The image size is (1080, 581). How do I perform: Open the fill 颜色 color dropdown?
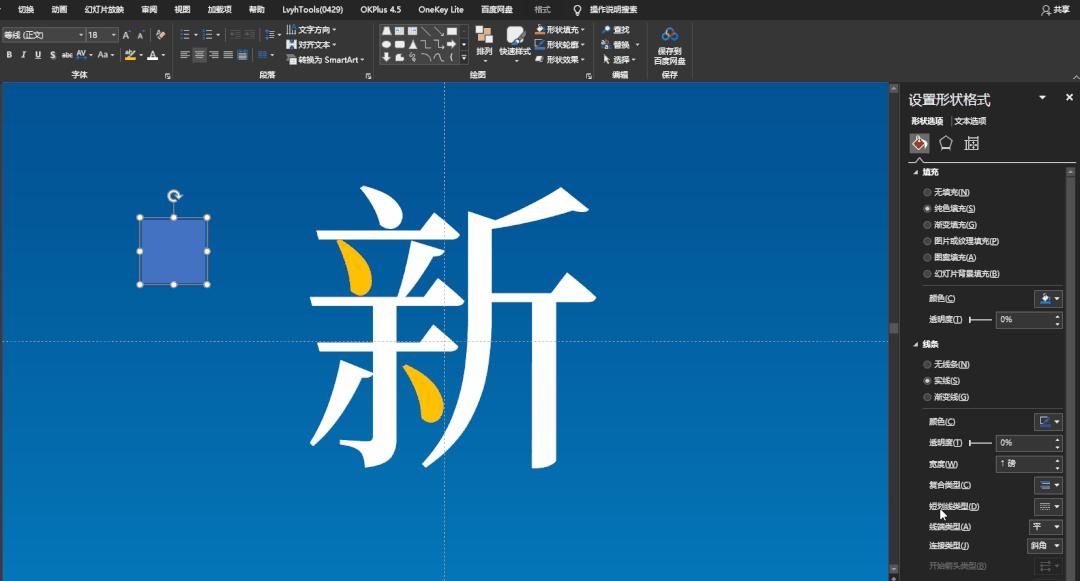pos(1048,297)
